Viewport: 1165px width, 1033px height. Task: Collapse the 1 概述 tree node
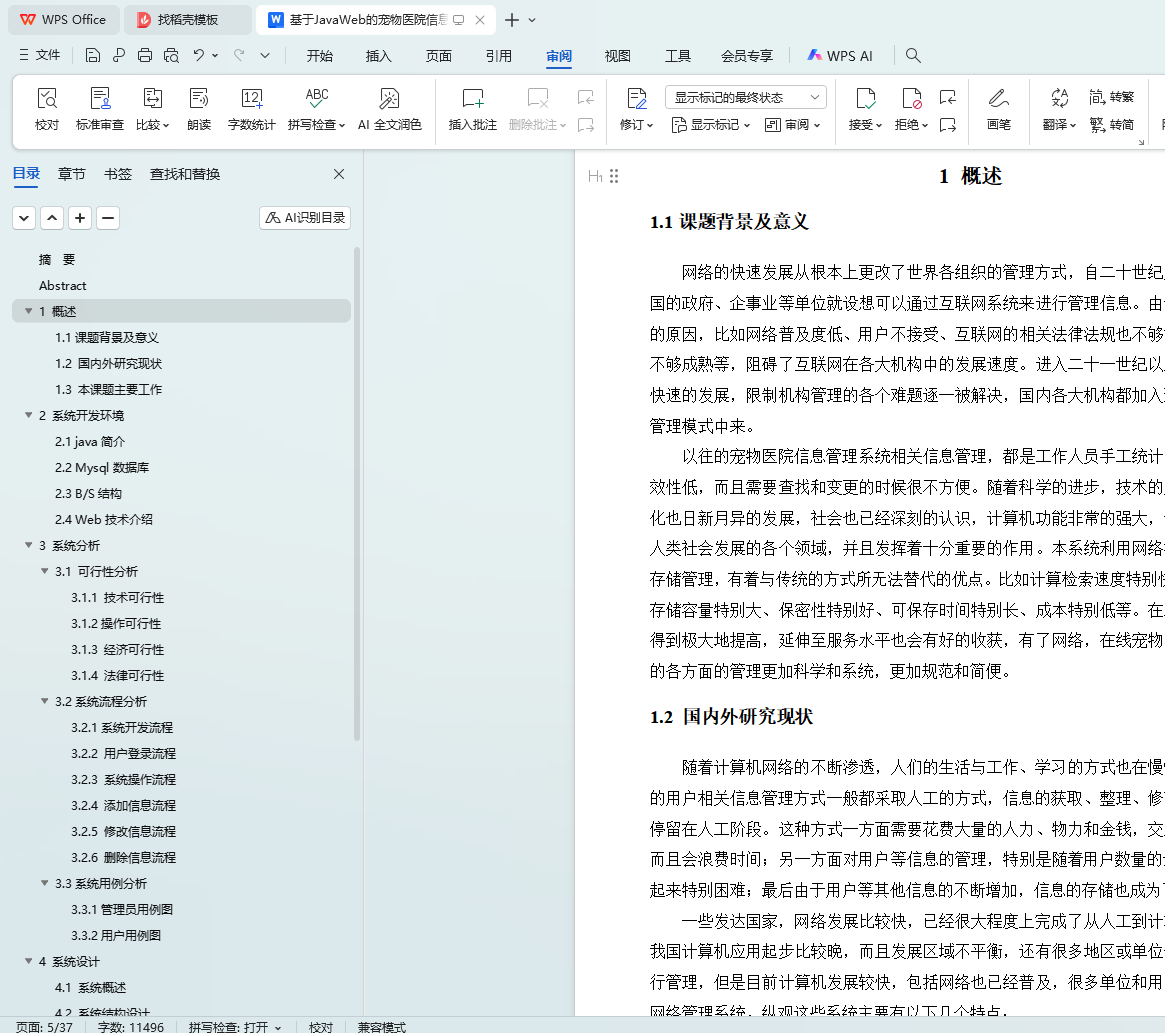pyautogui.click(x=28, y=311)
